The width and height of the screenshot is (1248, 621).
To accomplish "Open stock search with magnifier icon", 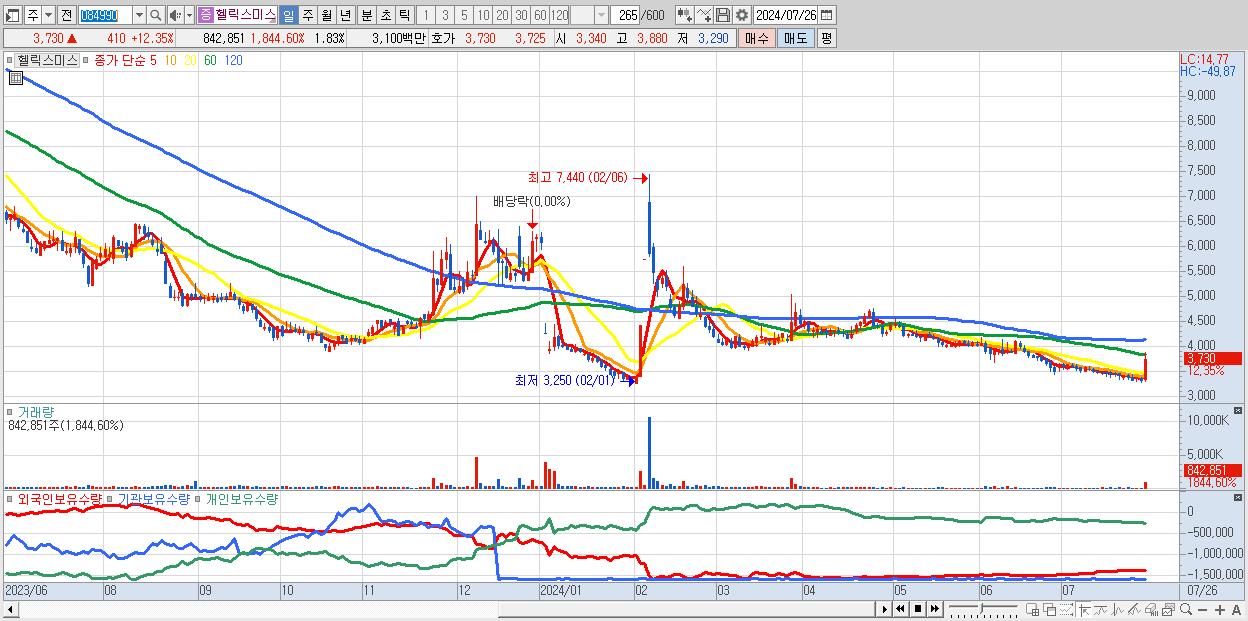I will click(156, 15).
